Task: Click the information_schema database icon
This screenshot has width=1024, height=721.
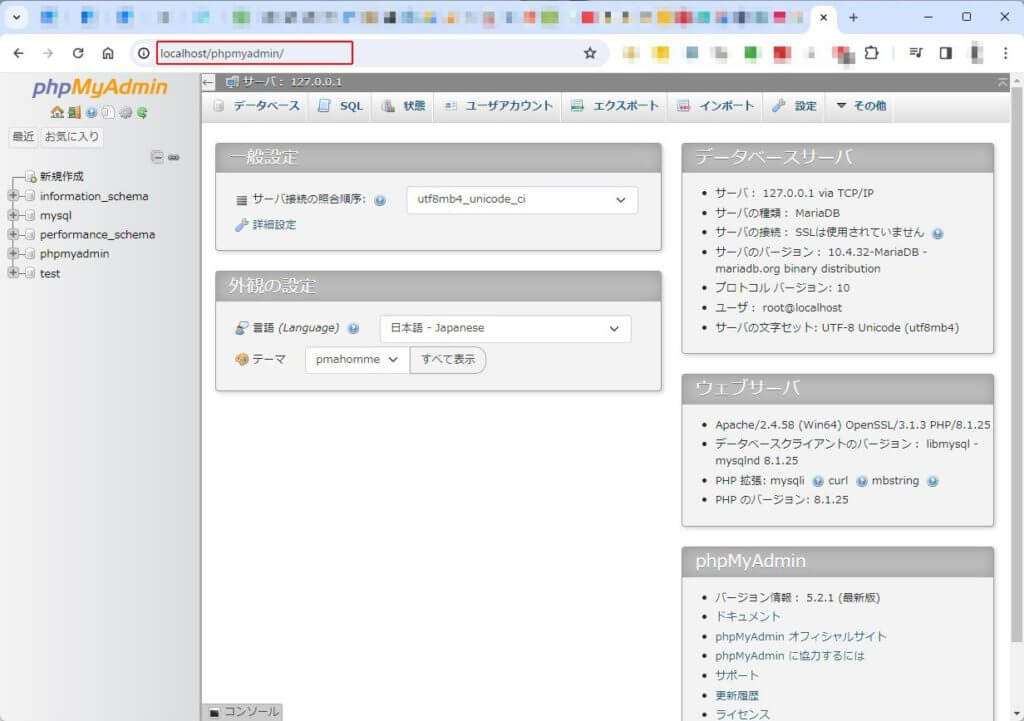Action: coord(29,196)
